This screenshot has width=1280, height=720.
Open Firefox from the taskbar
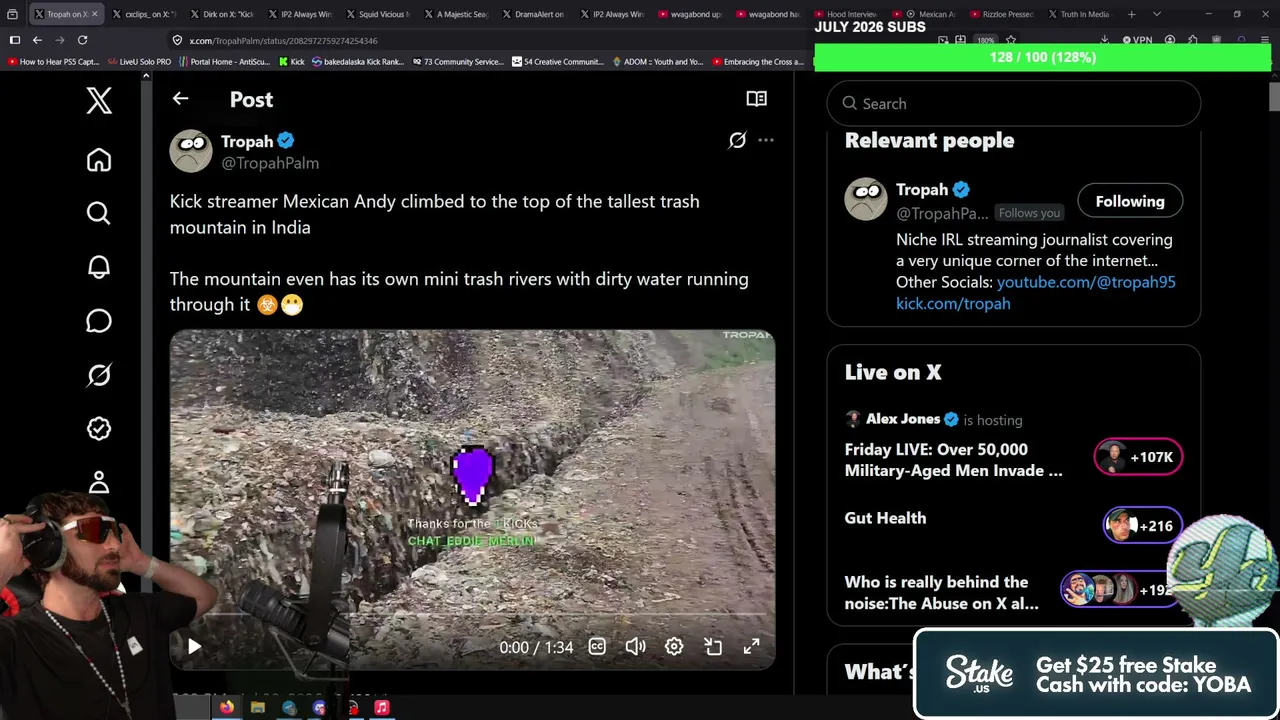pos(227,707)
